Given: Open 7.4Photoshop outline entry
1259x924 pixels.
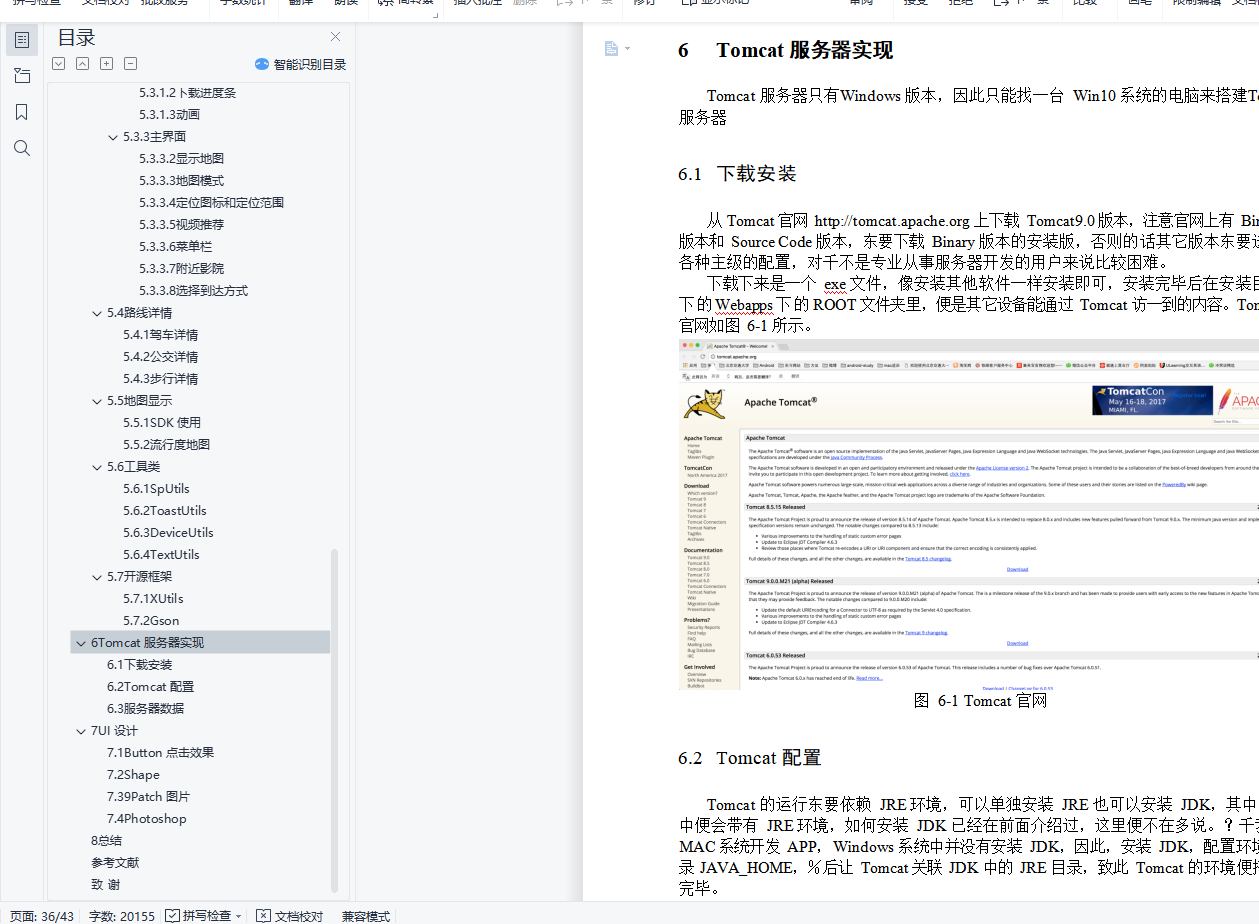Looking at the screenshot, I should tap(146, 819).
